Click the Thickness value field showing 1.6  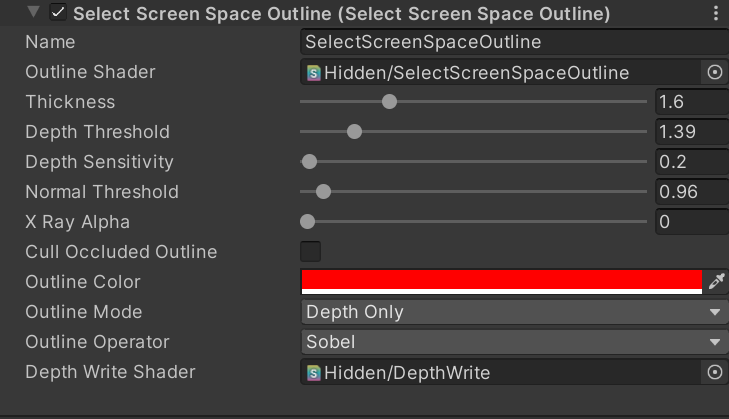690,102
